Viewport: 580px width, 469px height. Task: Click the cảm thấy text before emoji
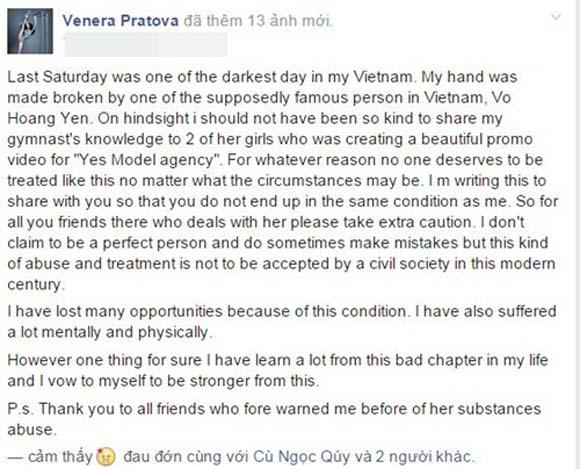point(60,456)
